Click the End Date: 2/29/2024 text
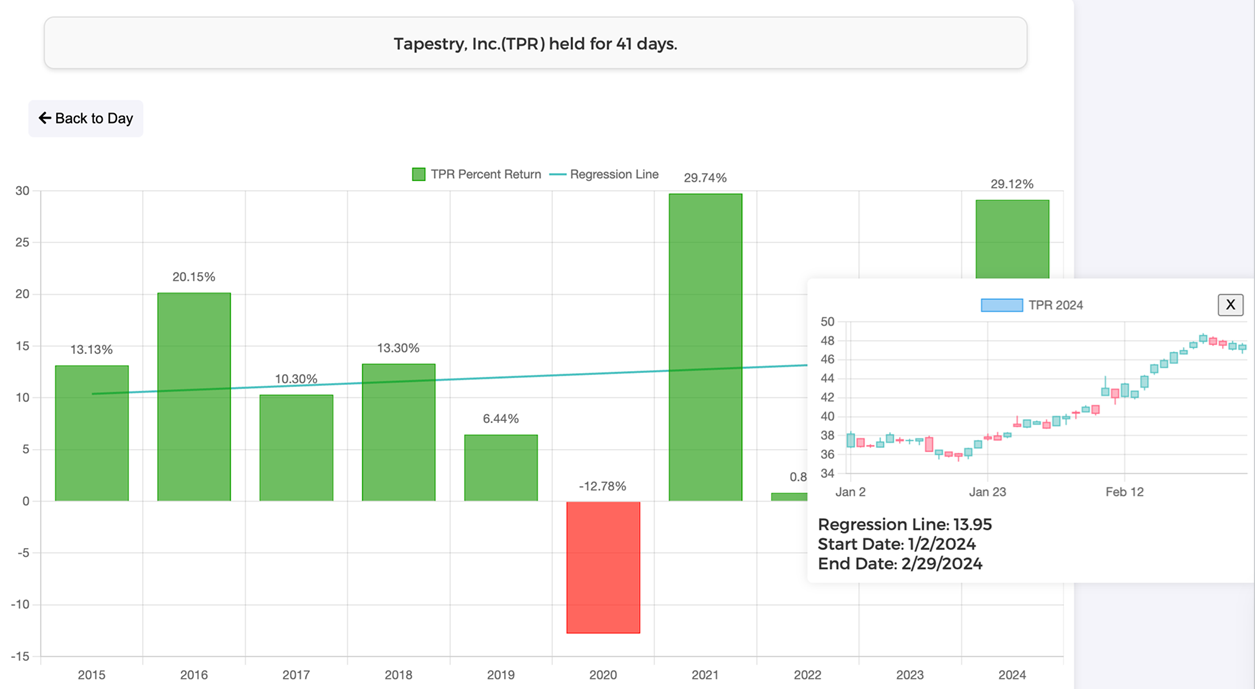This screenshot has height=689, width=1255. [x=900, y=564]
